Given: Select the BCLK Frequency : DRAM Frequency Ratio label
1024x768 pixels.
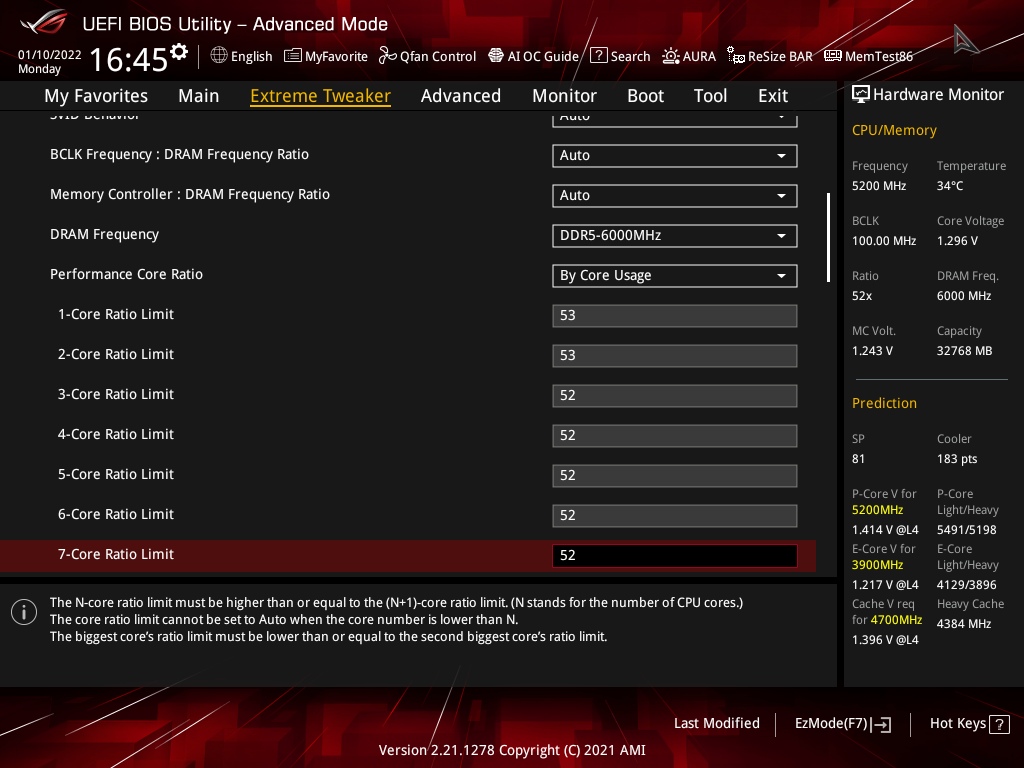Looking at the screenshot, I should (x=180, y=154).
